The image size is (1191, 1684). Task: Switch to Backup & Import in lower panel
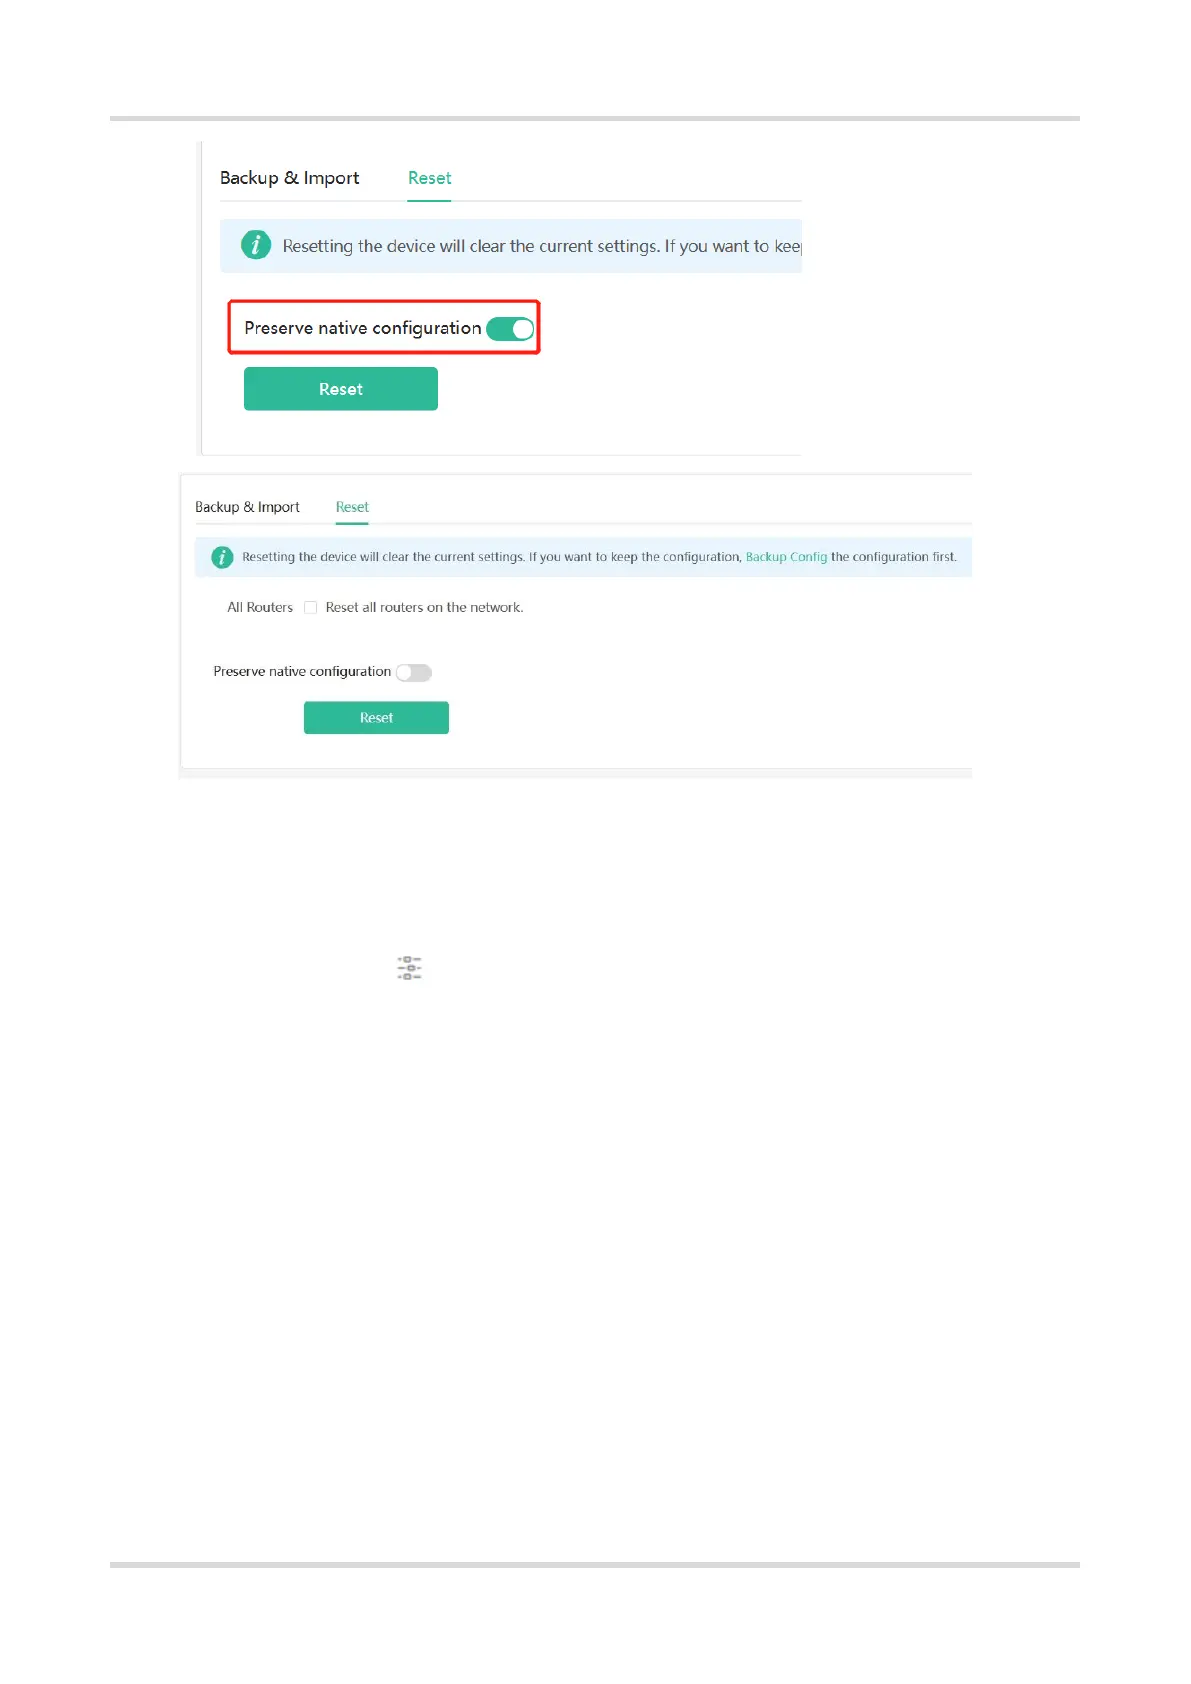point(247,507)
